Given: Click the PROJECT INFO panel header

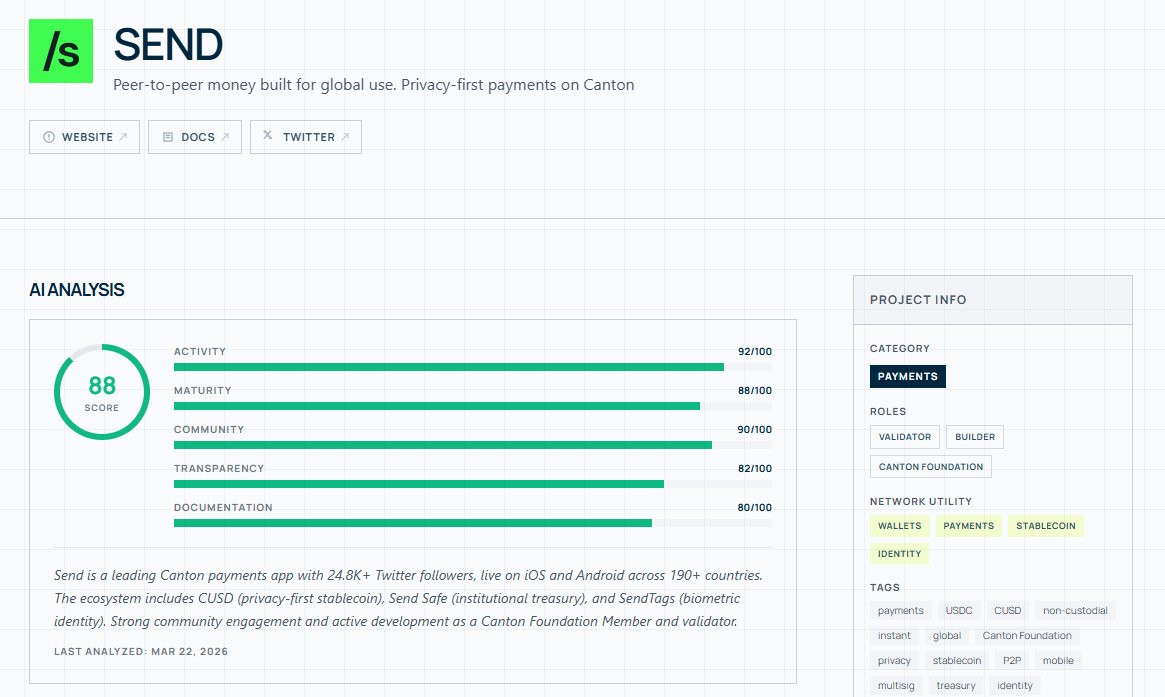Looking at the screenshot, I should coord(993,300).
